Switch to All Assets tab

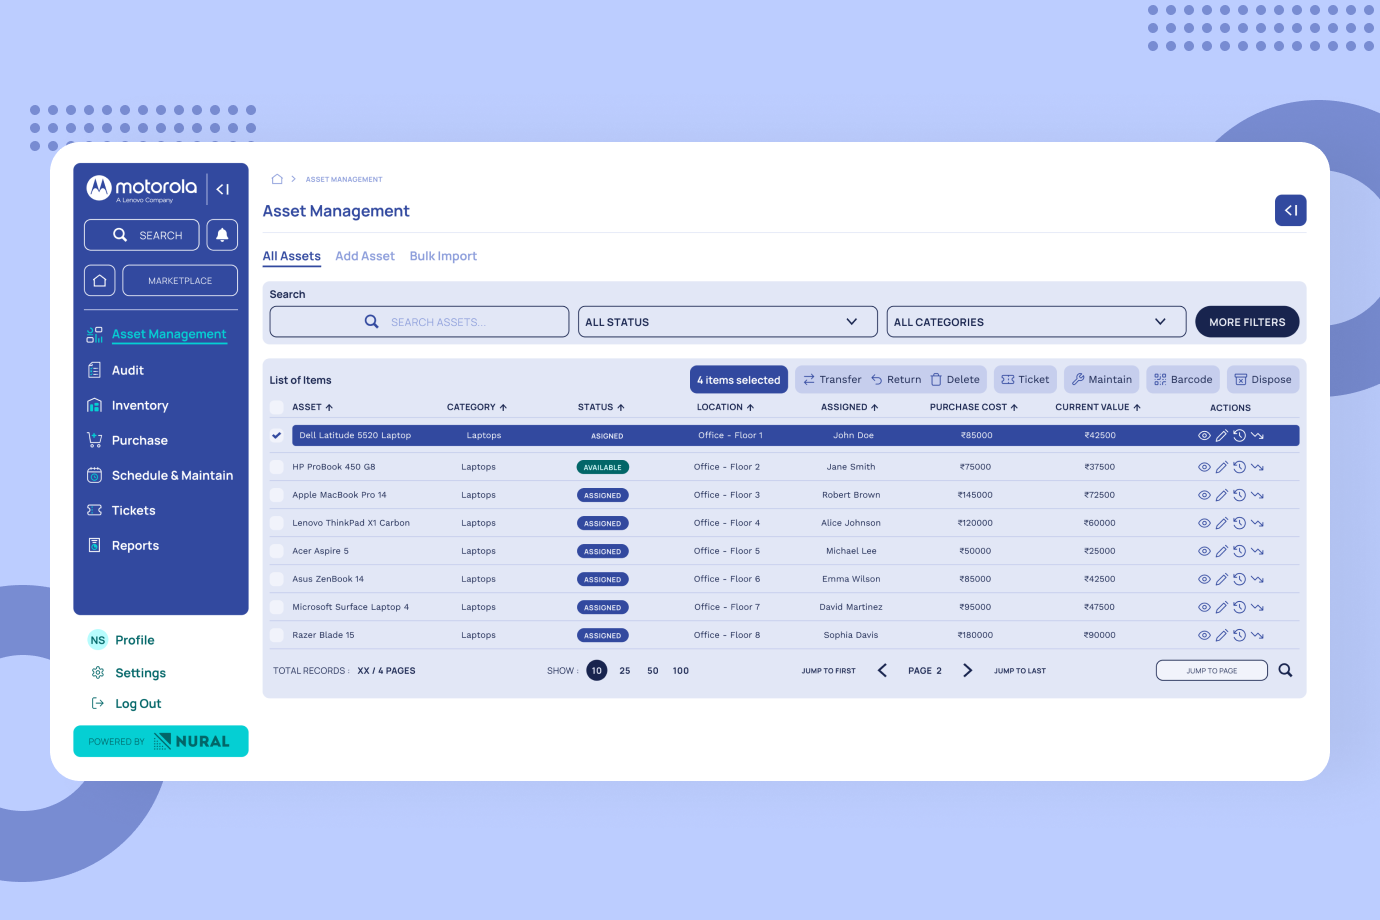292,256
